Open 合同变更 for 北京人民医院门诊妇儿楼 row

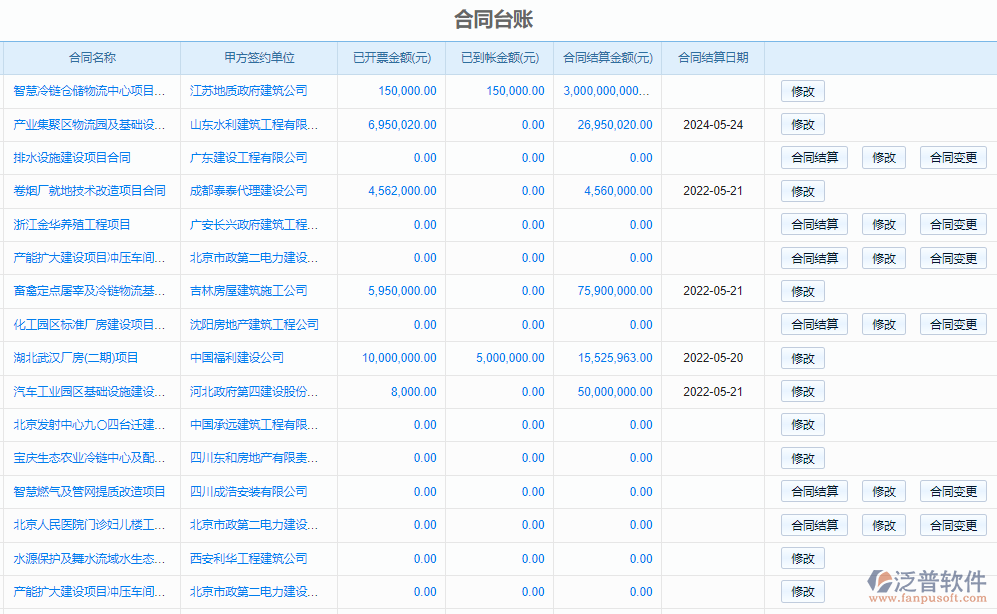952,525
